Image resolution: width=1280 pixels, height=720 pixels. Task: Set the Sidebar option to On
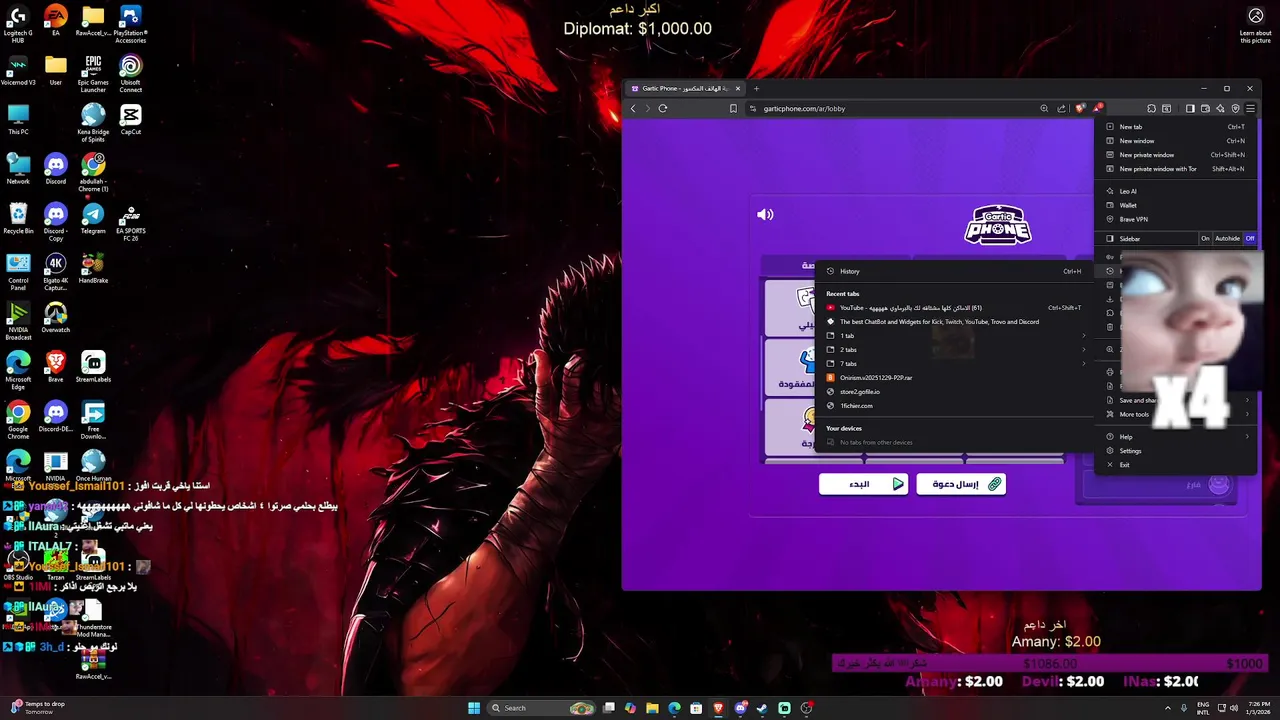1205,239
